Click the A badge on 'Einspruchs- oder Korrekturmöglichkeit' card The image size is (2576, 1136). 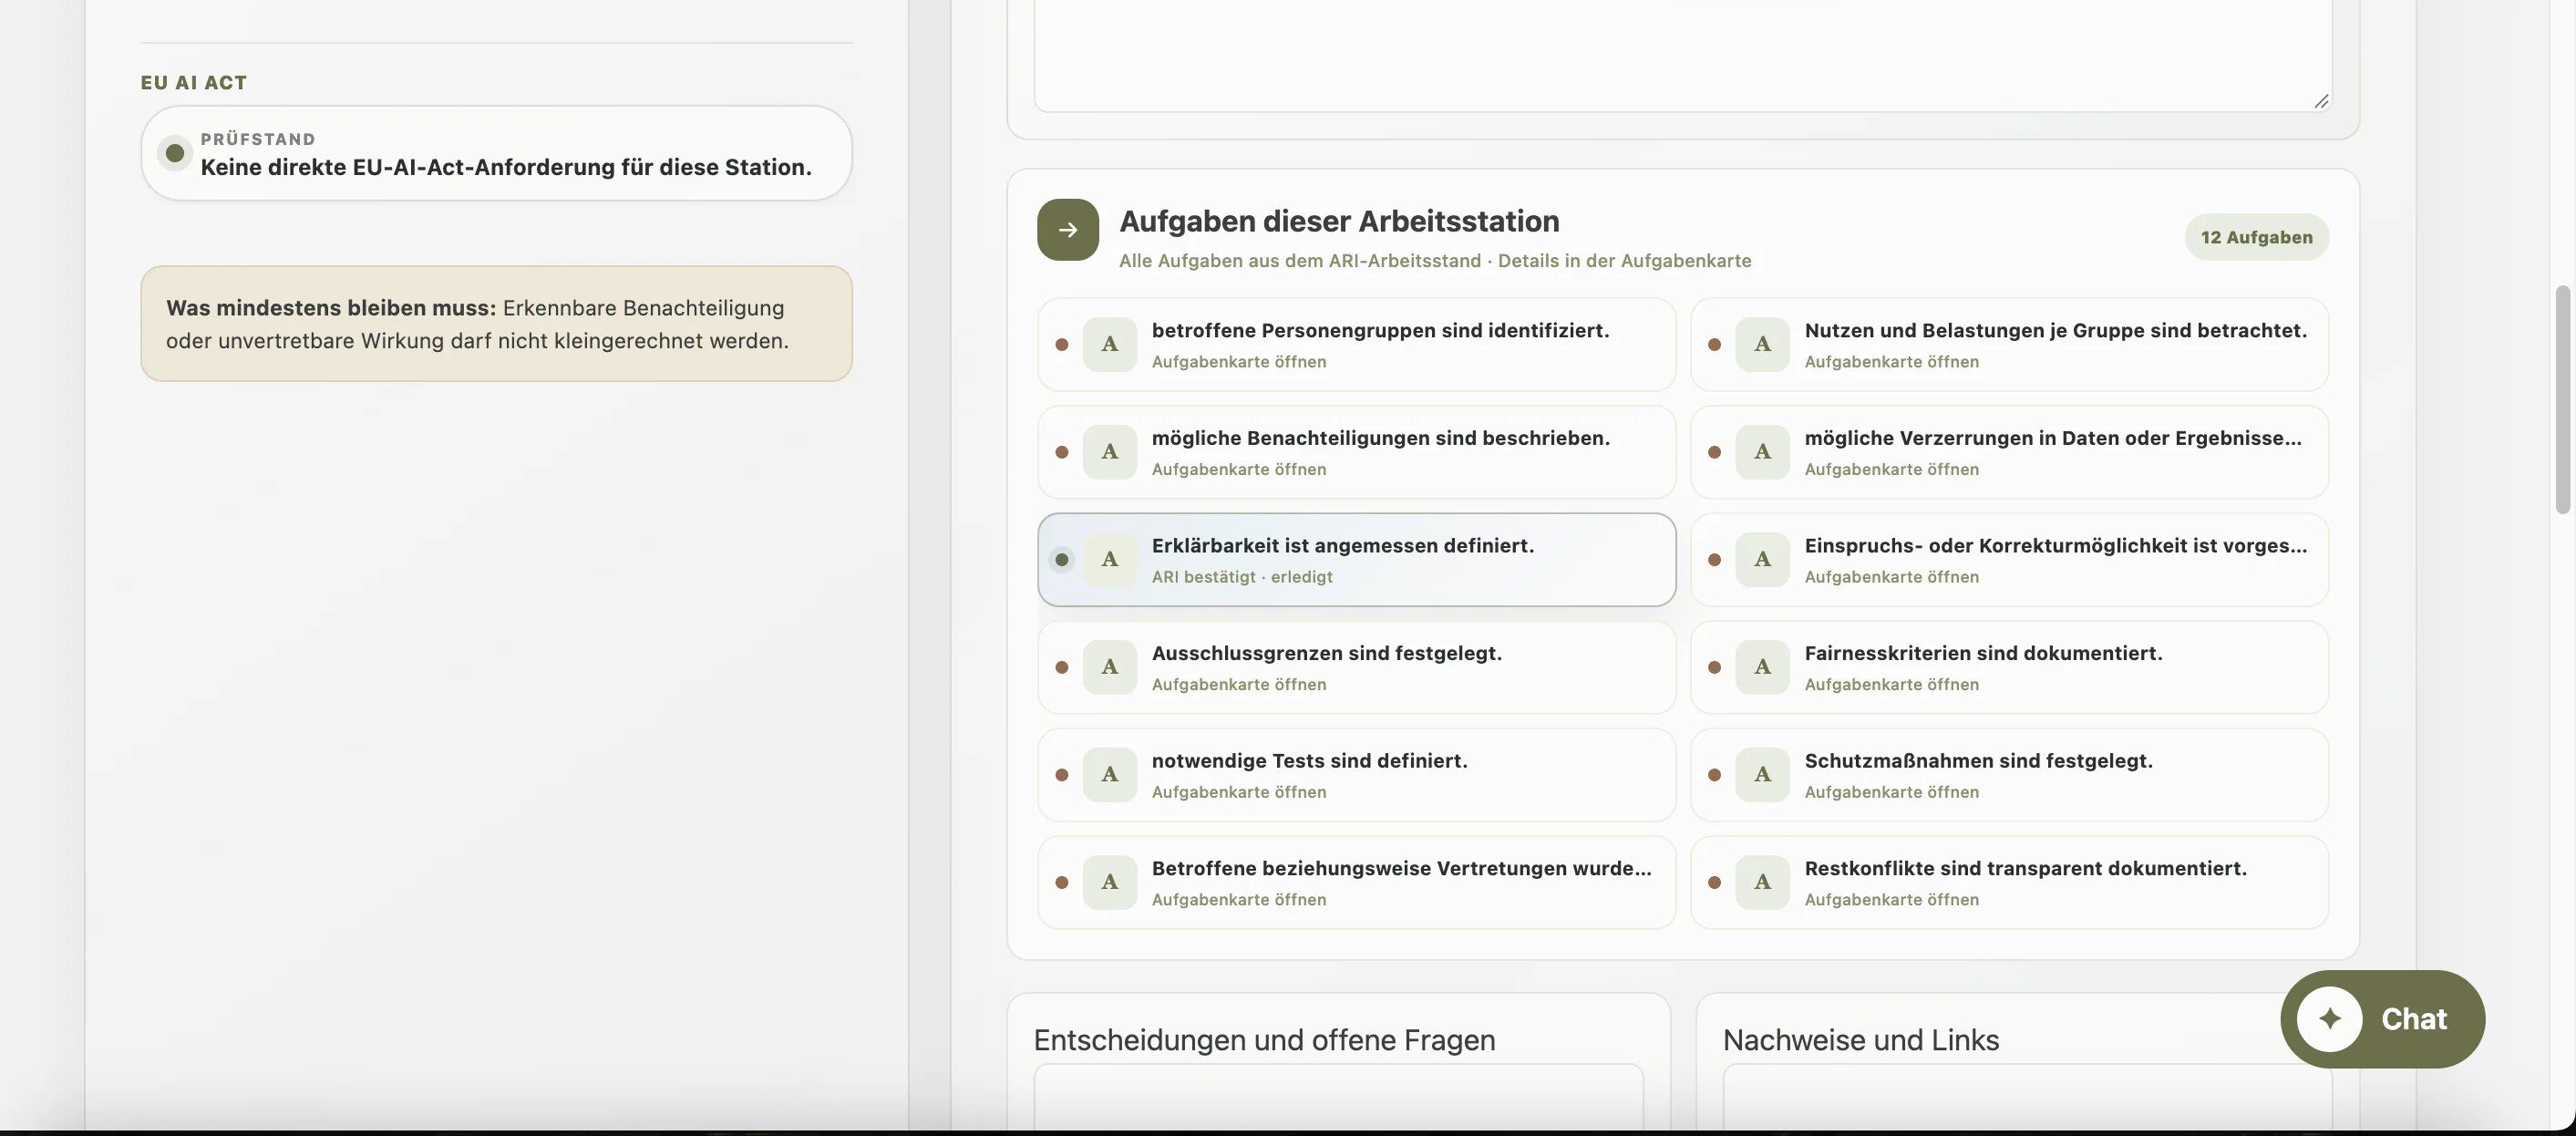(x=1762, y=559)
